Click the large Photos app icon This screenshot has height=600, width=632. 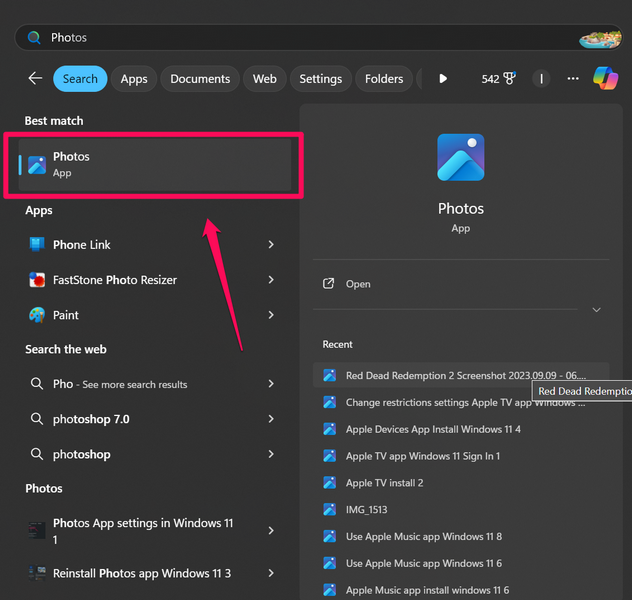(x=460, y=157)
